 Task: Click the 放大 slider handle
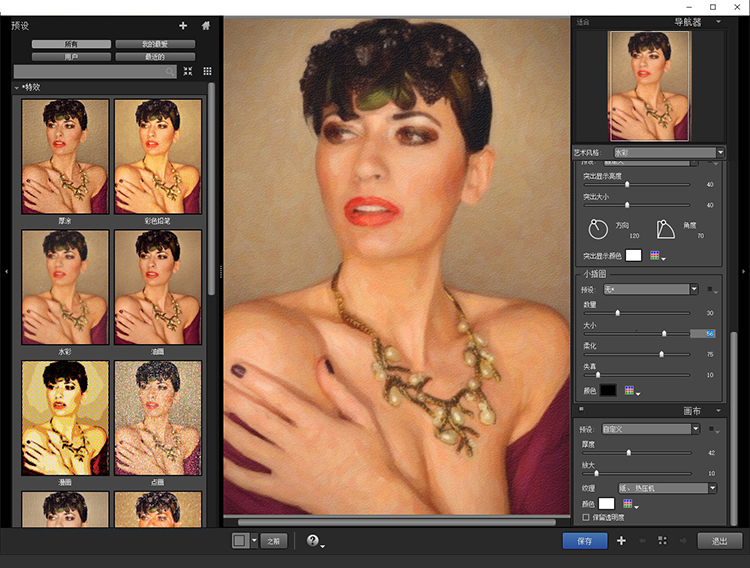596,473
